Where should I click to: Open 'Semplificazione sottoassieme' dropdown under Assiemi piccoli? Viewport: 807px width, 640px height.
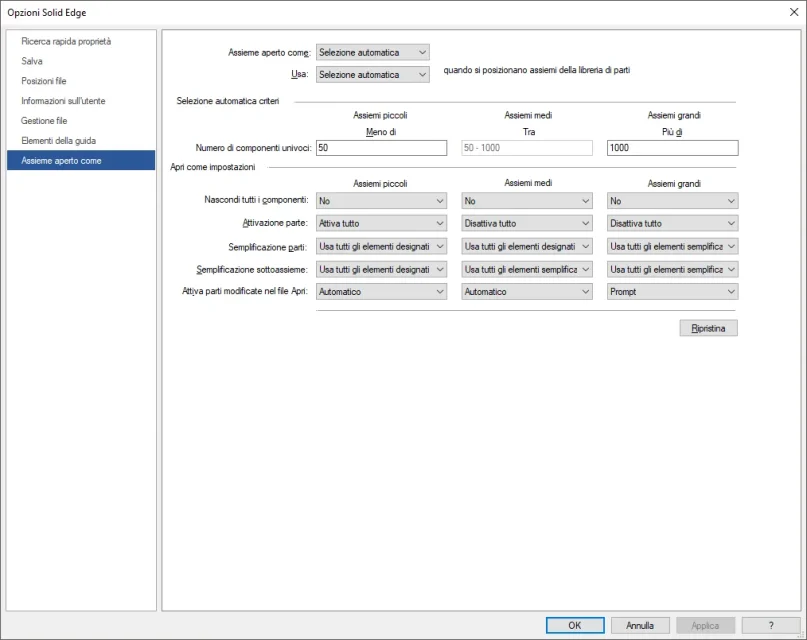[x=380, y=269]
